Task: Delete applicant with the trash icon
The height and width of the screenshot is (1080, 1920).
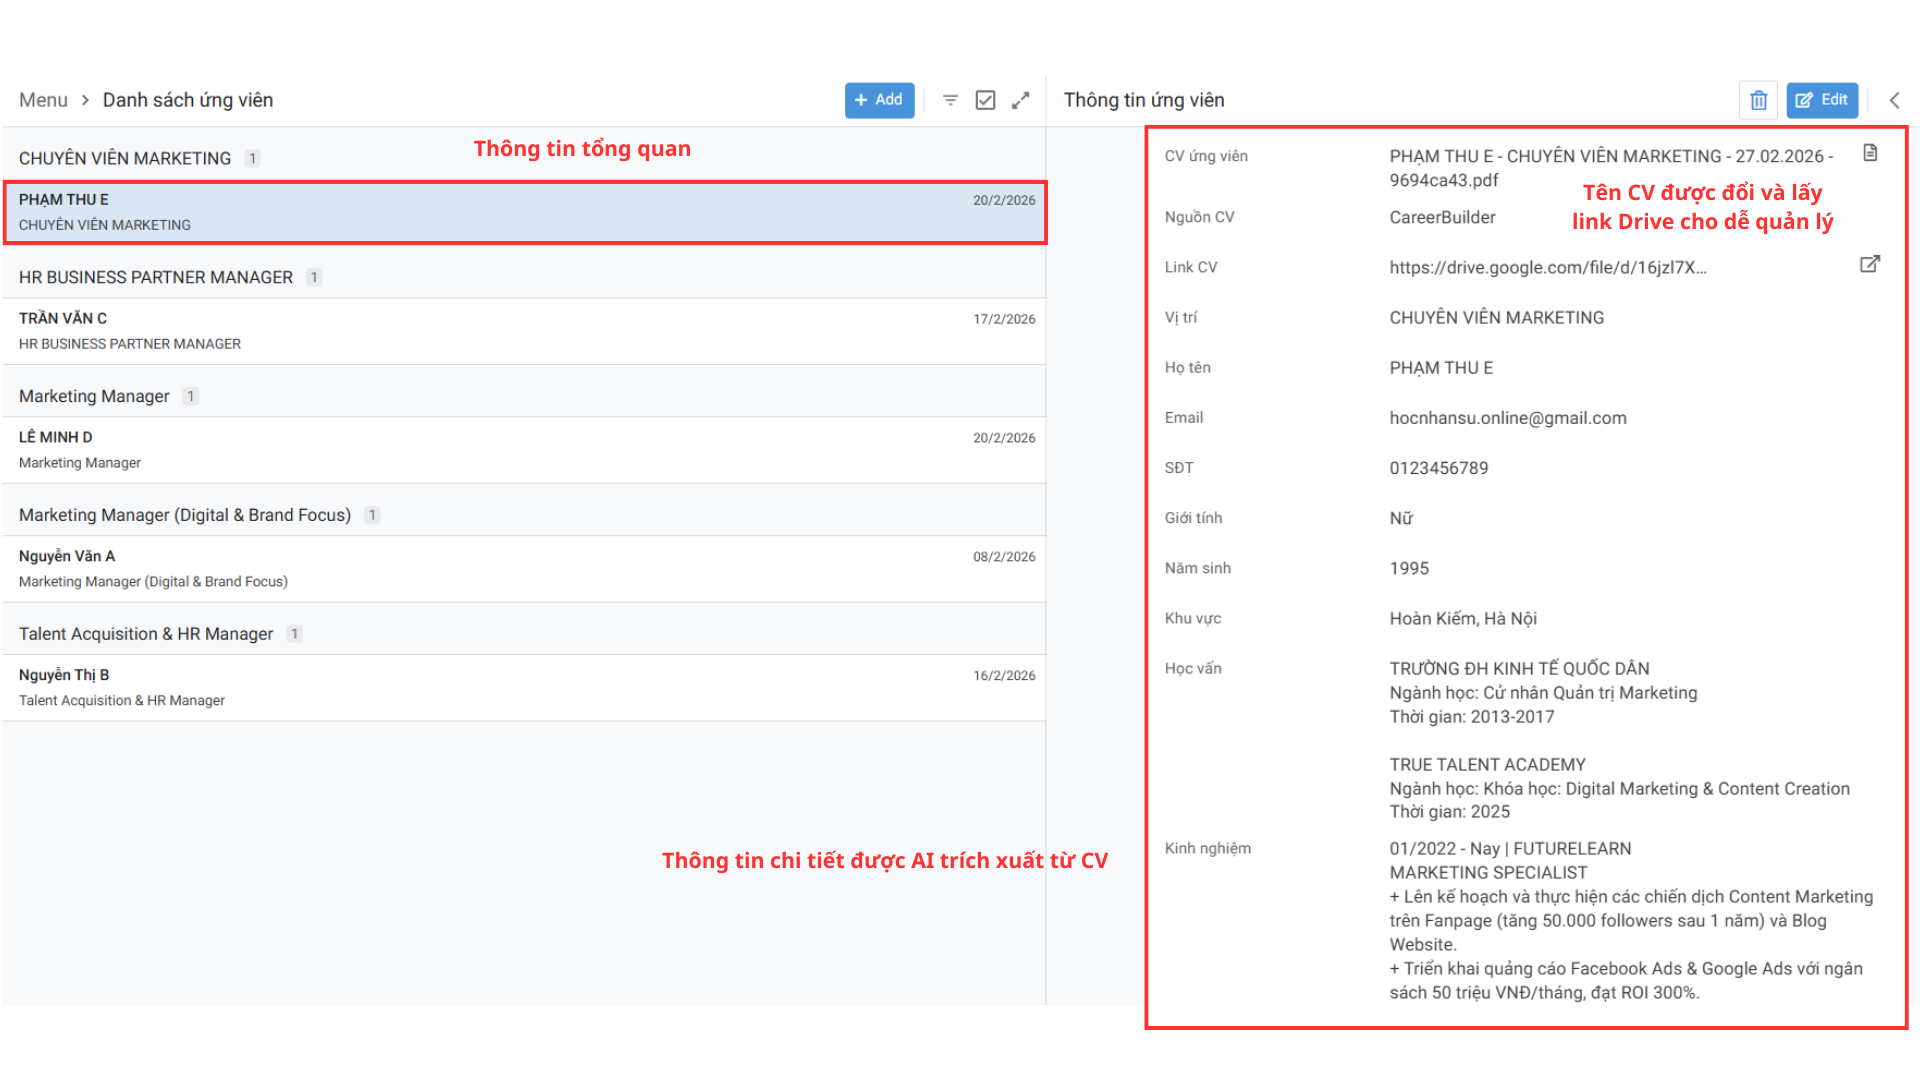Action: click(x=1758, y=100)
